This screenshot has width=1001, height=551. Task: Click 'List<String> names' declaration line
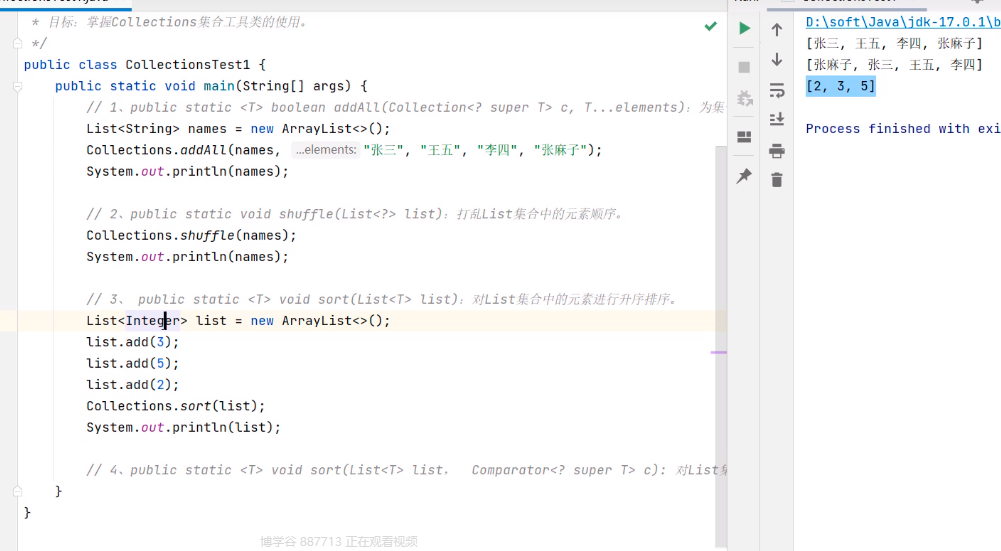pyautogui.click(x=238, y=129)
